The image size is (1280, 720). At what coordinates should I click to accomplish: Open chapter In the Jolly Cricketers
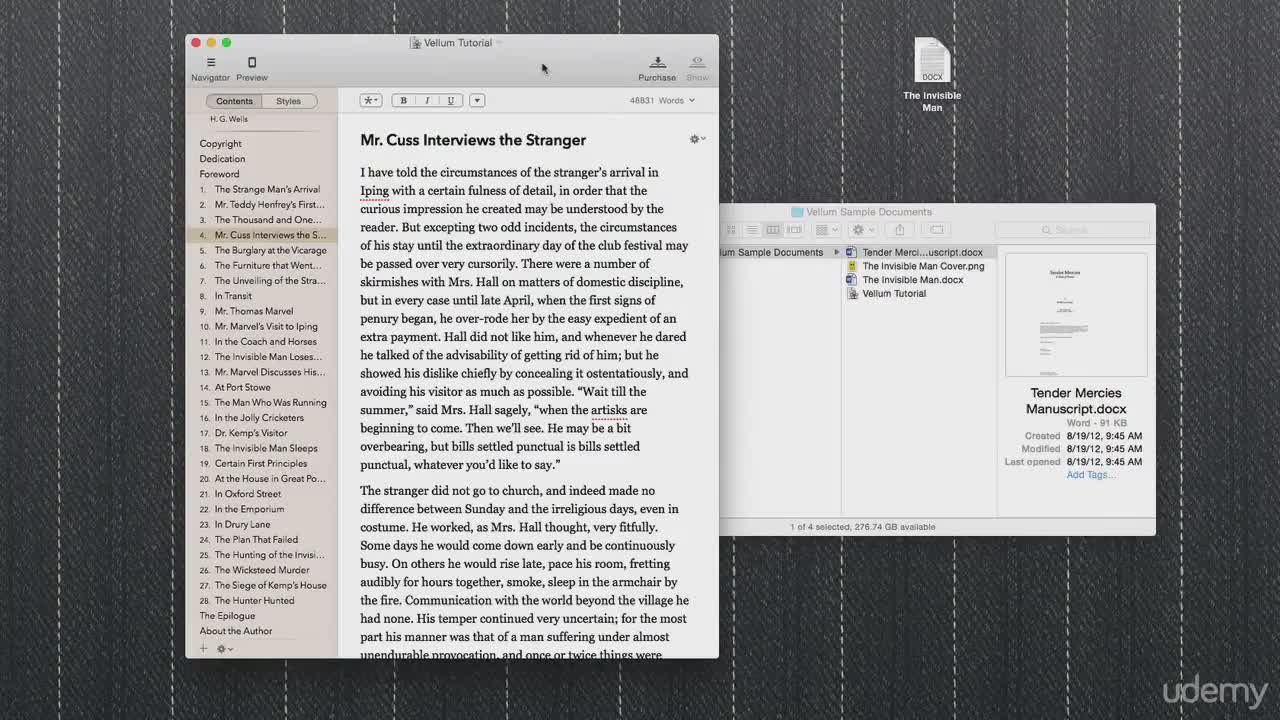point(260,418)
